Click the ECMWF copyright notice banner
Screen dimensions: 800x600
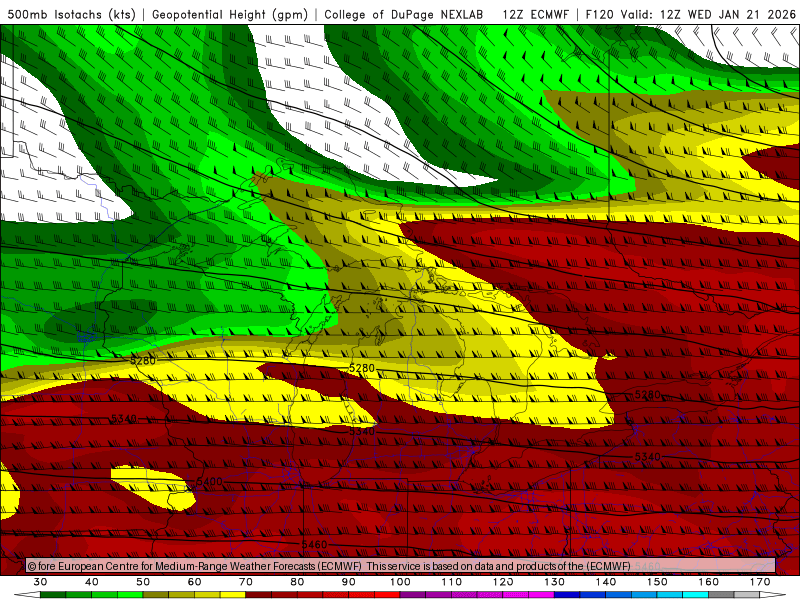pyautogui.click(x=401, y=566)
